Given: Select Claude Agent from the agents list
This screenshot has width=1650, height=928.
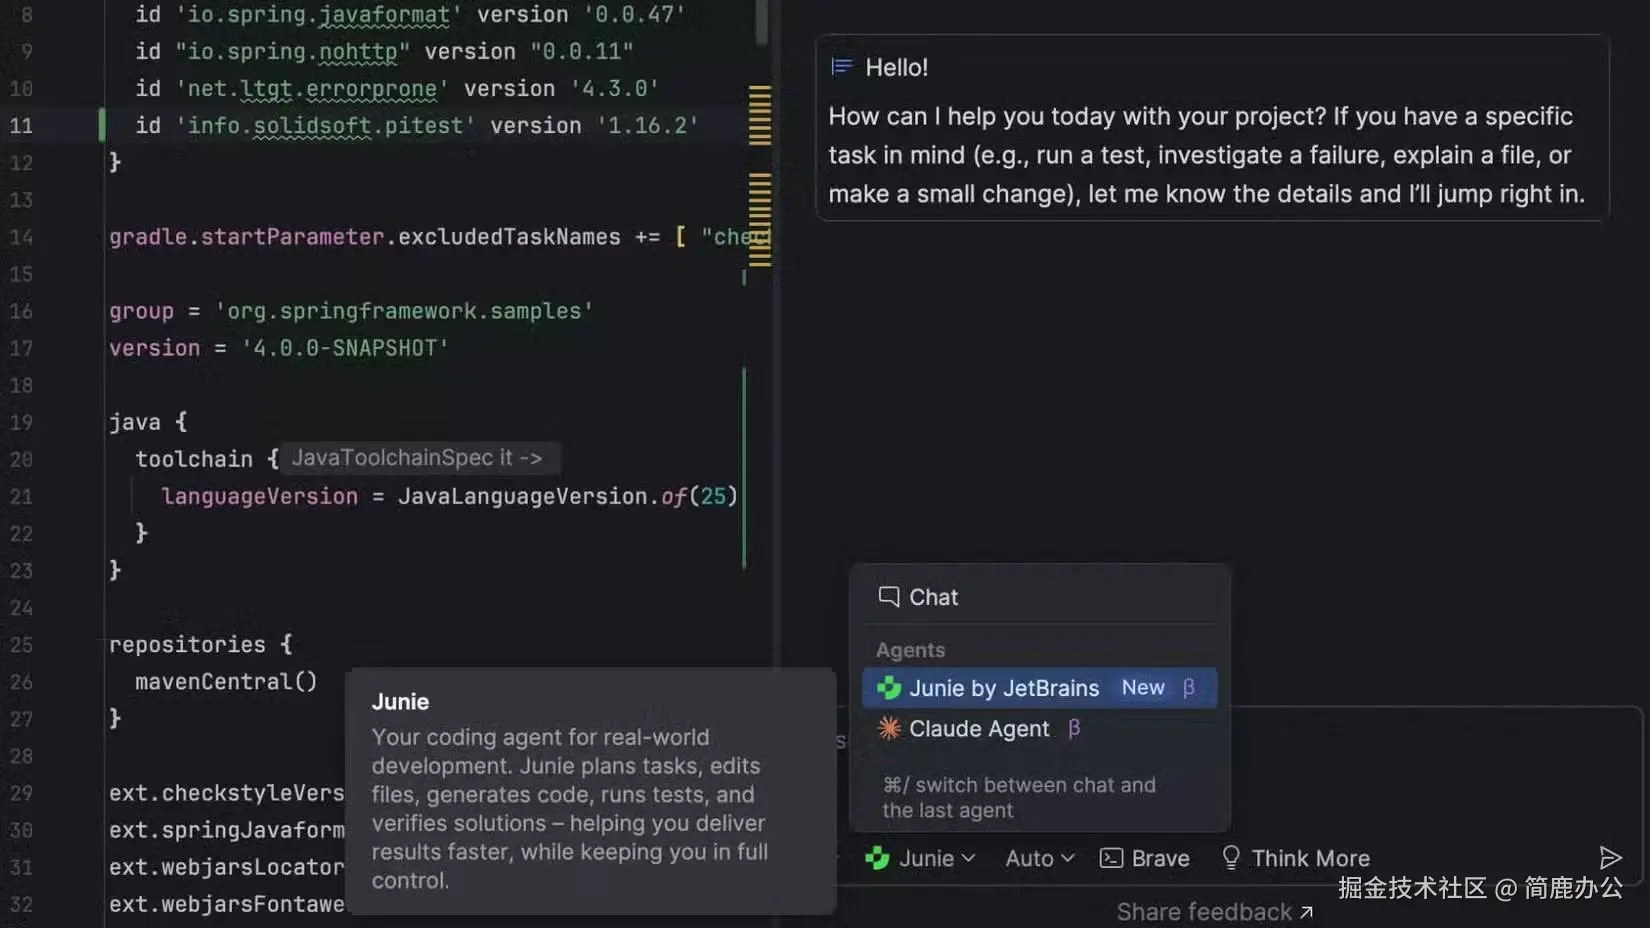Looking at the screenshot, I should point(978,729).
